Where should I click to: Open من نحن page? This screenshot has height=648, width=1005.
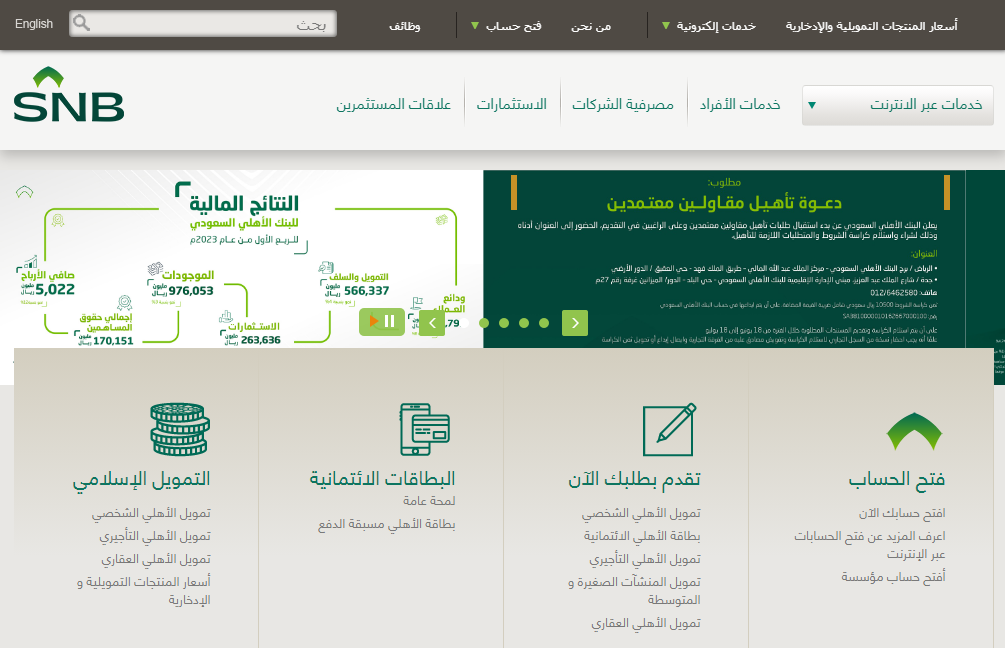pos(591,26)
